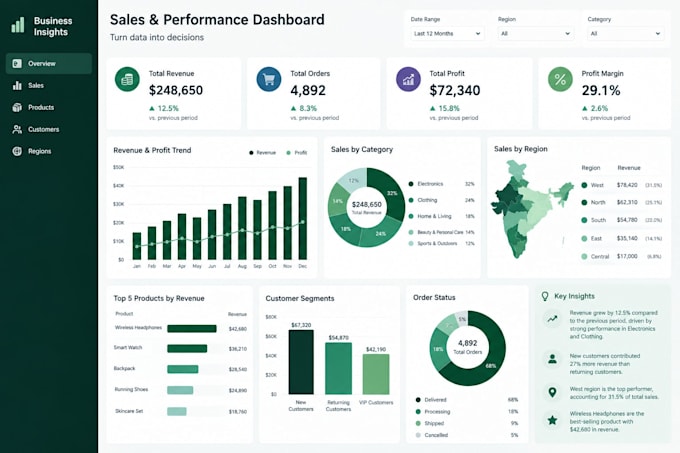Viewport: 680px width, 453px height.
Task: Open the Date Range dropdown
Action: click(x=447, y=33)
